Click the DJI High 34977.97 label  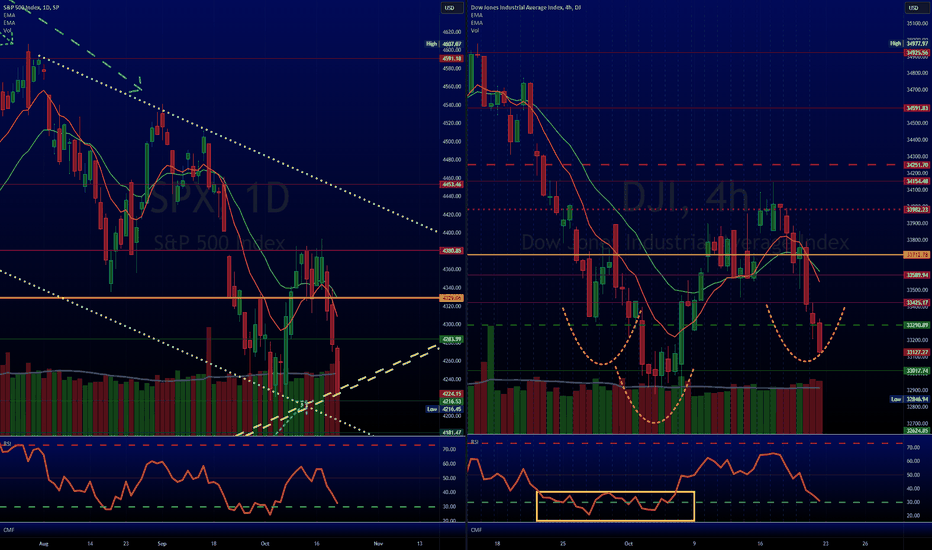click(x=909, y=43)
